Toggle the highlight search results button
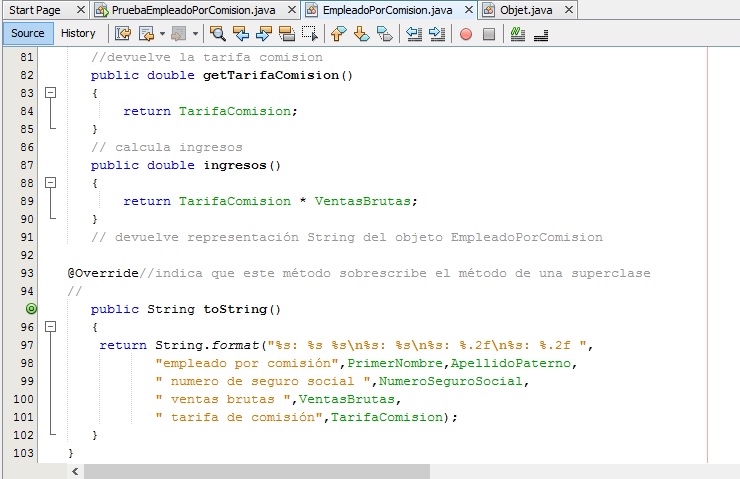The image size is (740, 479). pos(287,33)
